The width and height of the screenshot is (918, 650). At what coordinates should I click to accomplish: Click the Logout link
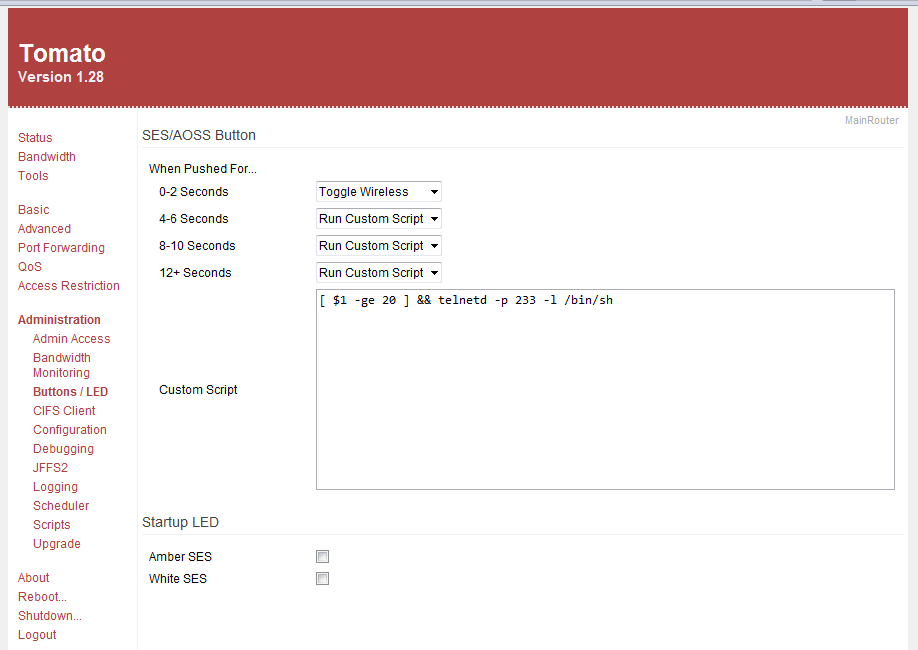(37, 635)
